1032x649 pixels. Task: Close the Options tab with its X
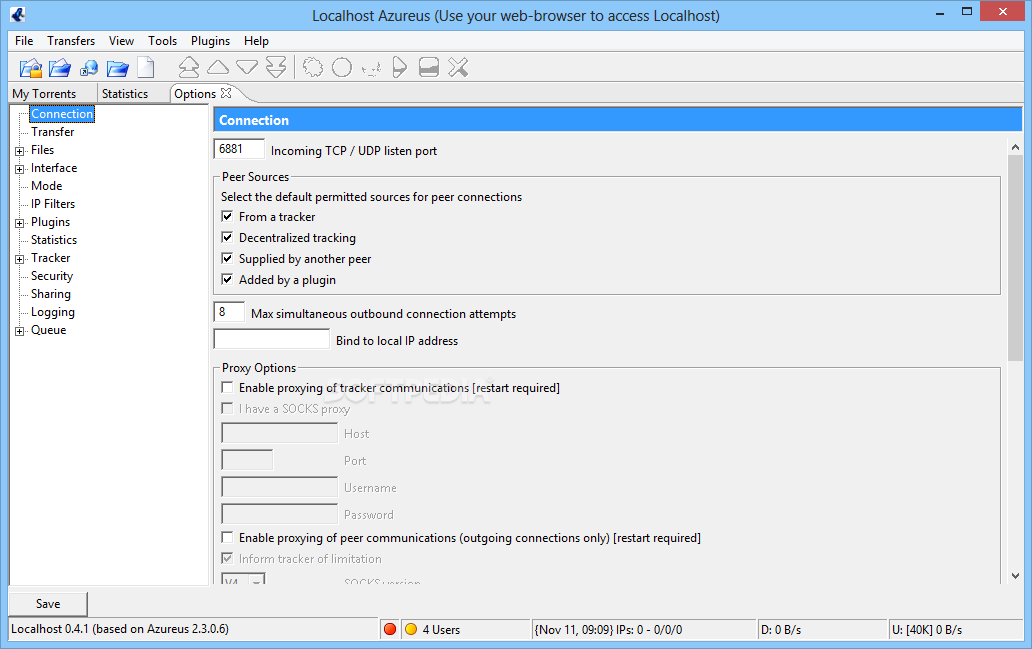[x=226, y=93]
